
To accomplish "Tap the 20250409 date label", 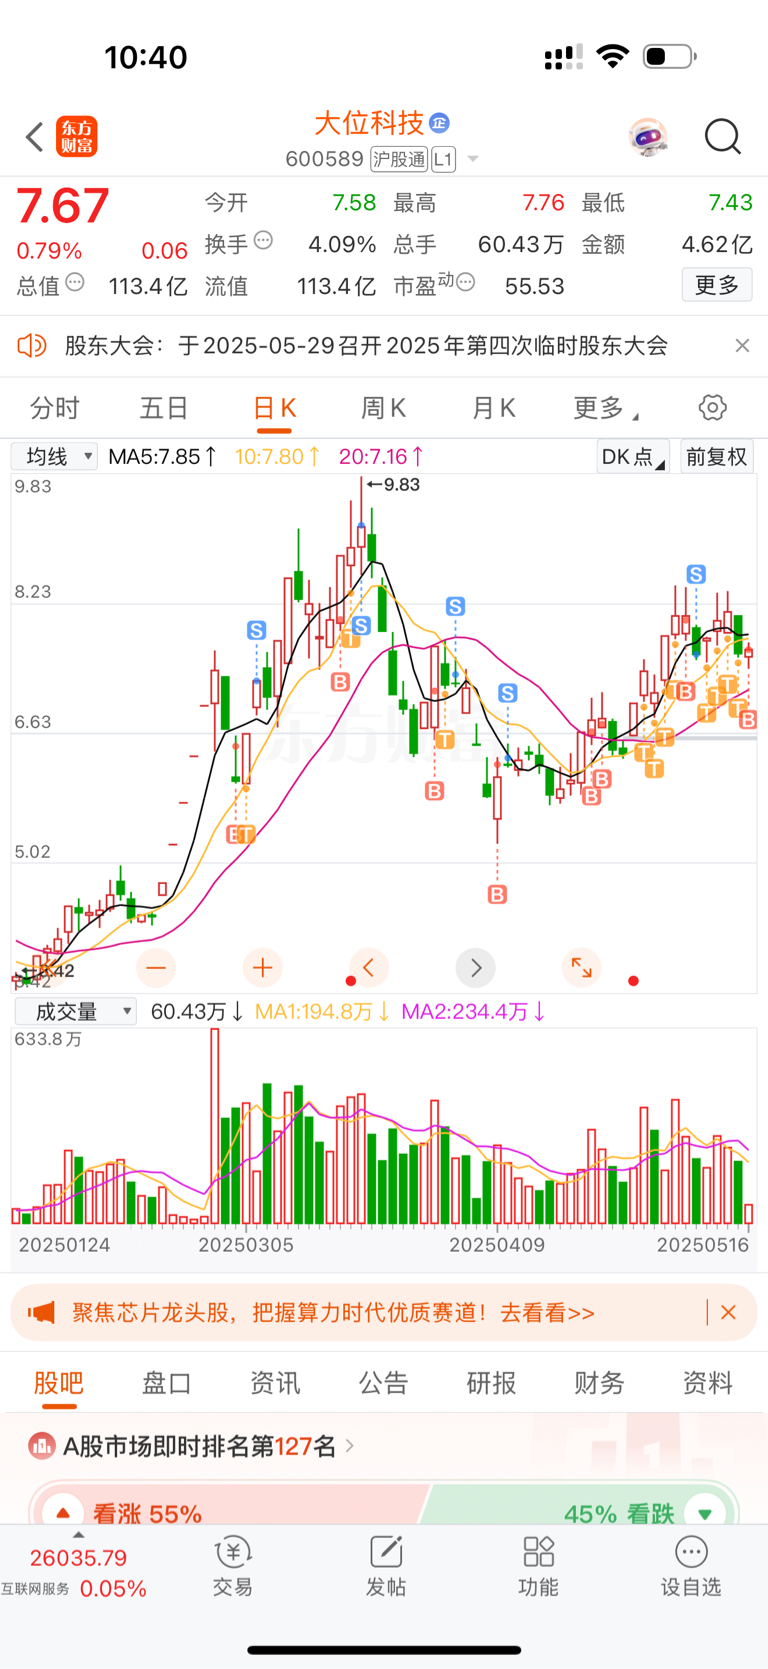I will (x=497, y=1245).
